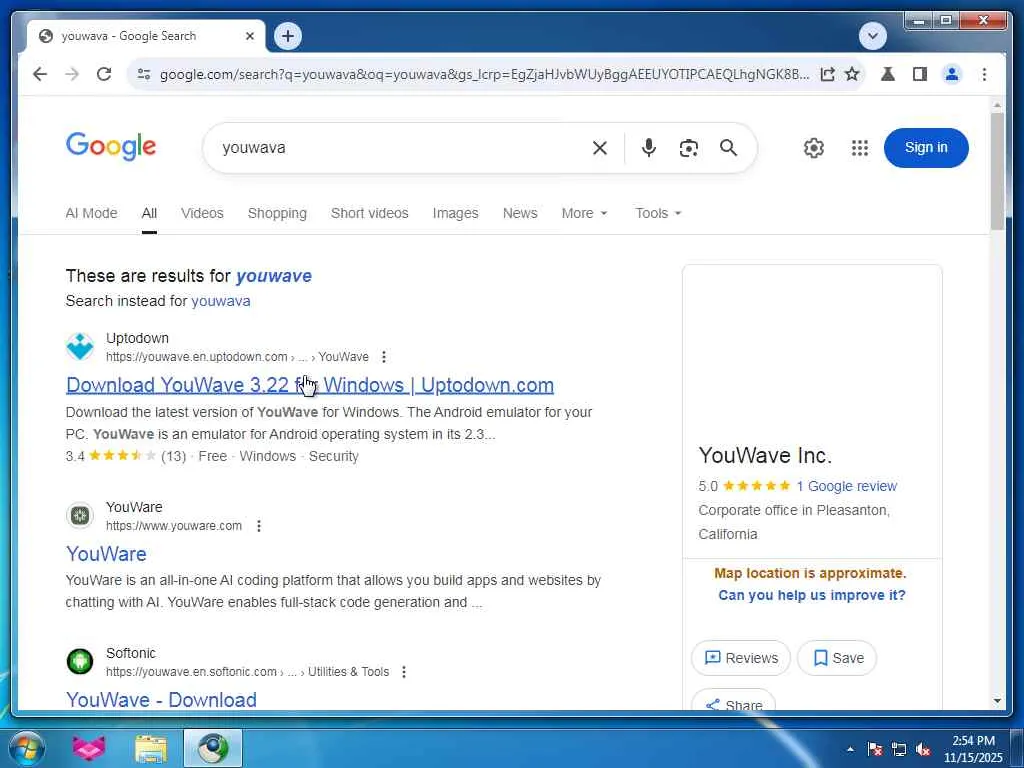Click the Chrome taskbar button
The width and height of the screenshot is (1024, 768).
[213, 748]
